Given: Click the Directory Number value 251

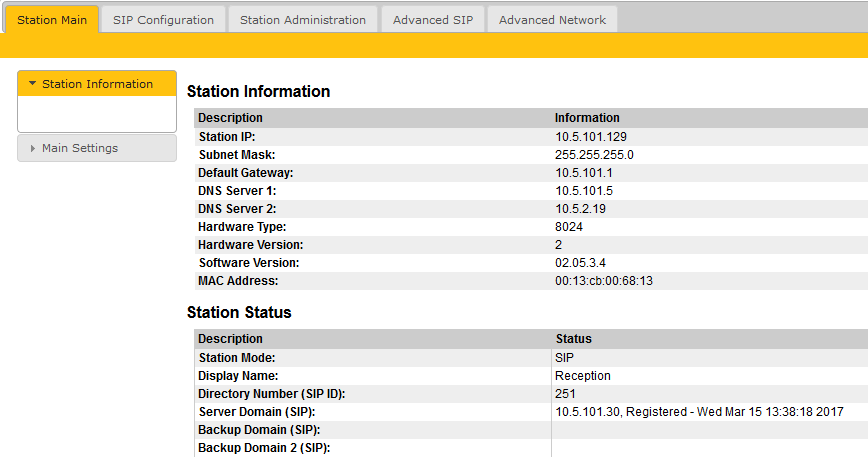Looking at the screenshot, I should click(x=565, y=394).
